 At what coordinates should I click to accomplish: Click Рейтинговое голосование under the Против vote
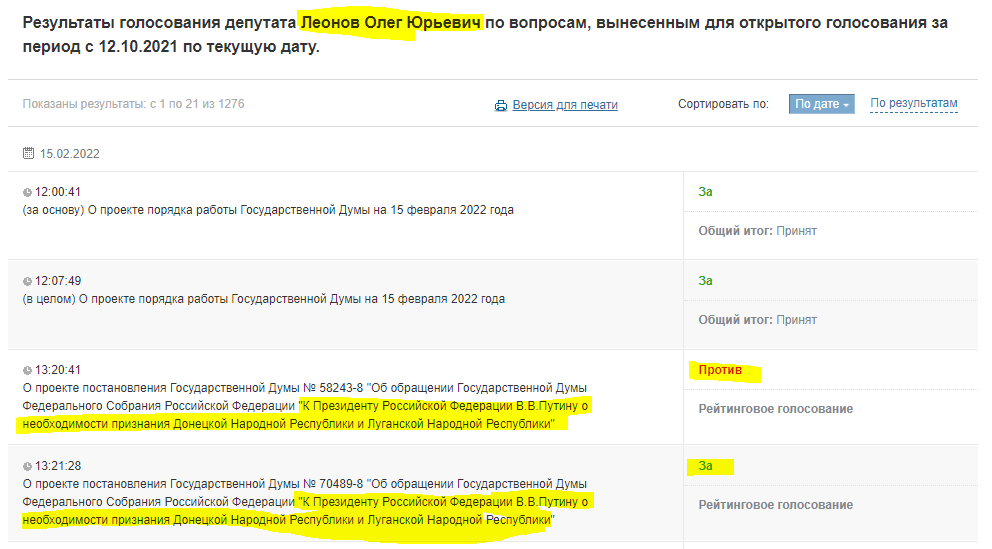tap(776, 409)
